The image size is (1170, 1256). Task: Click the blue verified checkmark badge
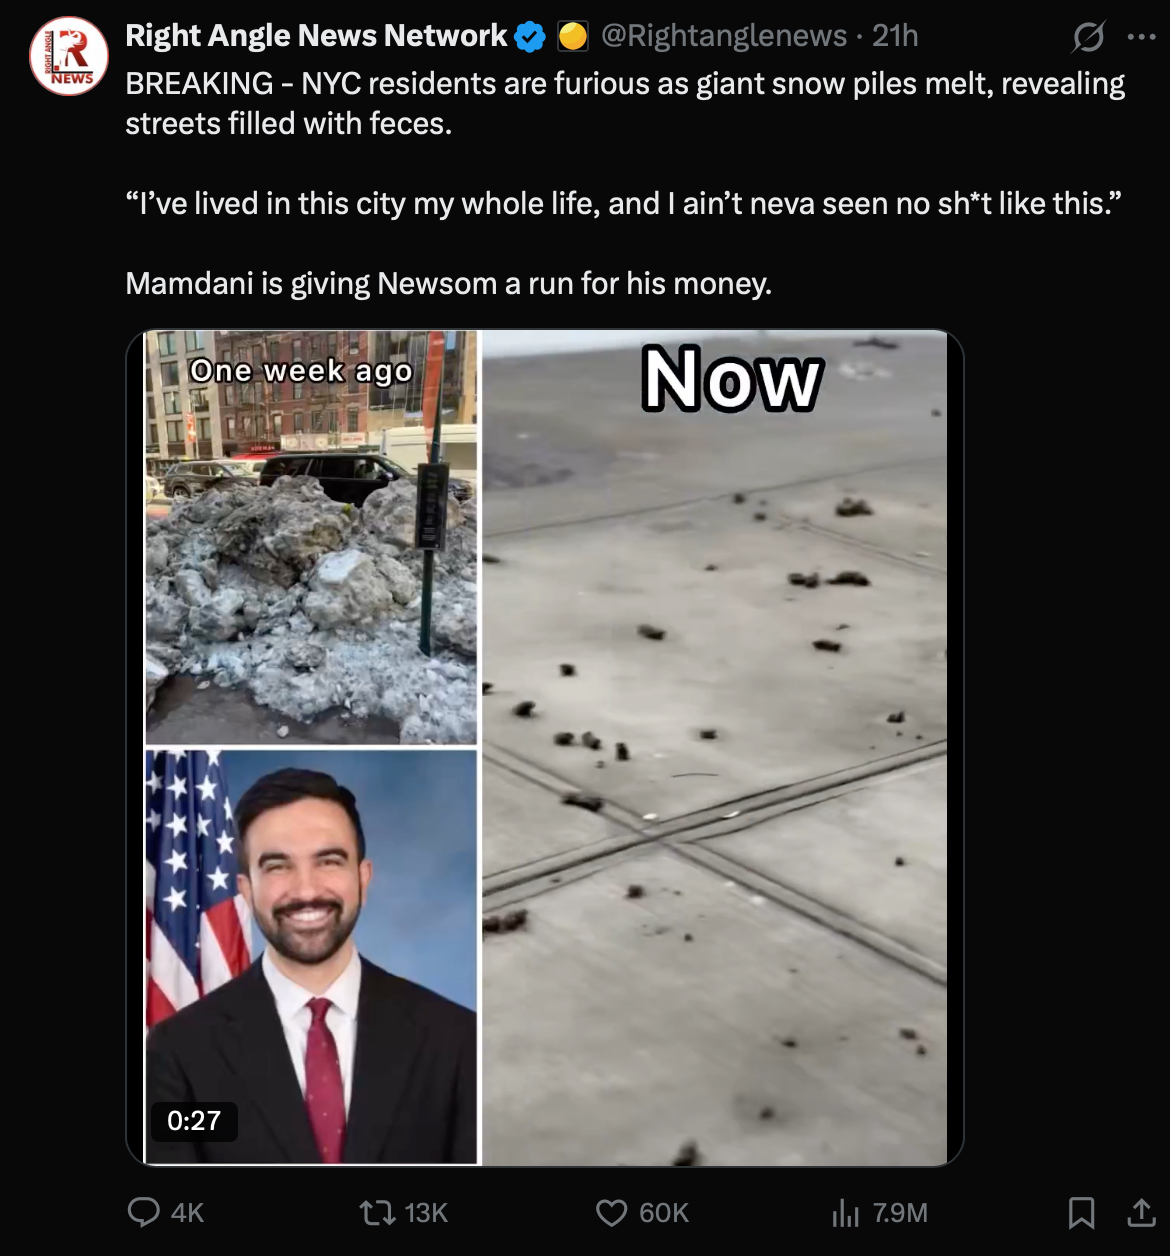click(530, 37)
